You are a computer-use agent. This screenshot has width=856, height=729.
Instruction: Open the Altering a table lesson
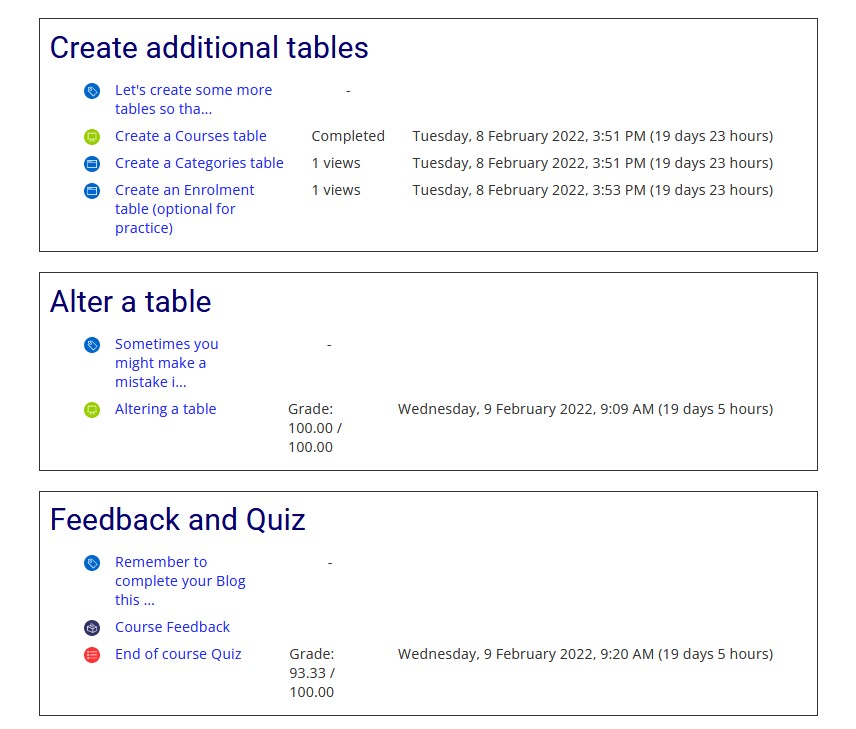tap(165, 409)
